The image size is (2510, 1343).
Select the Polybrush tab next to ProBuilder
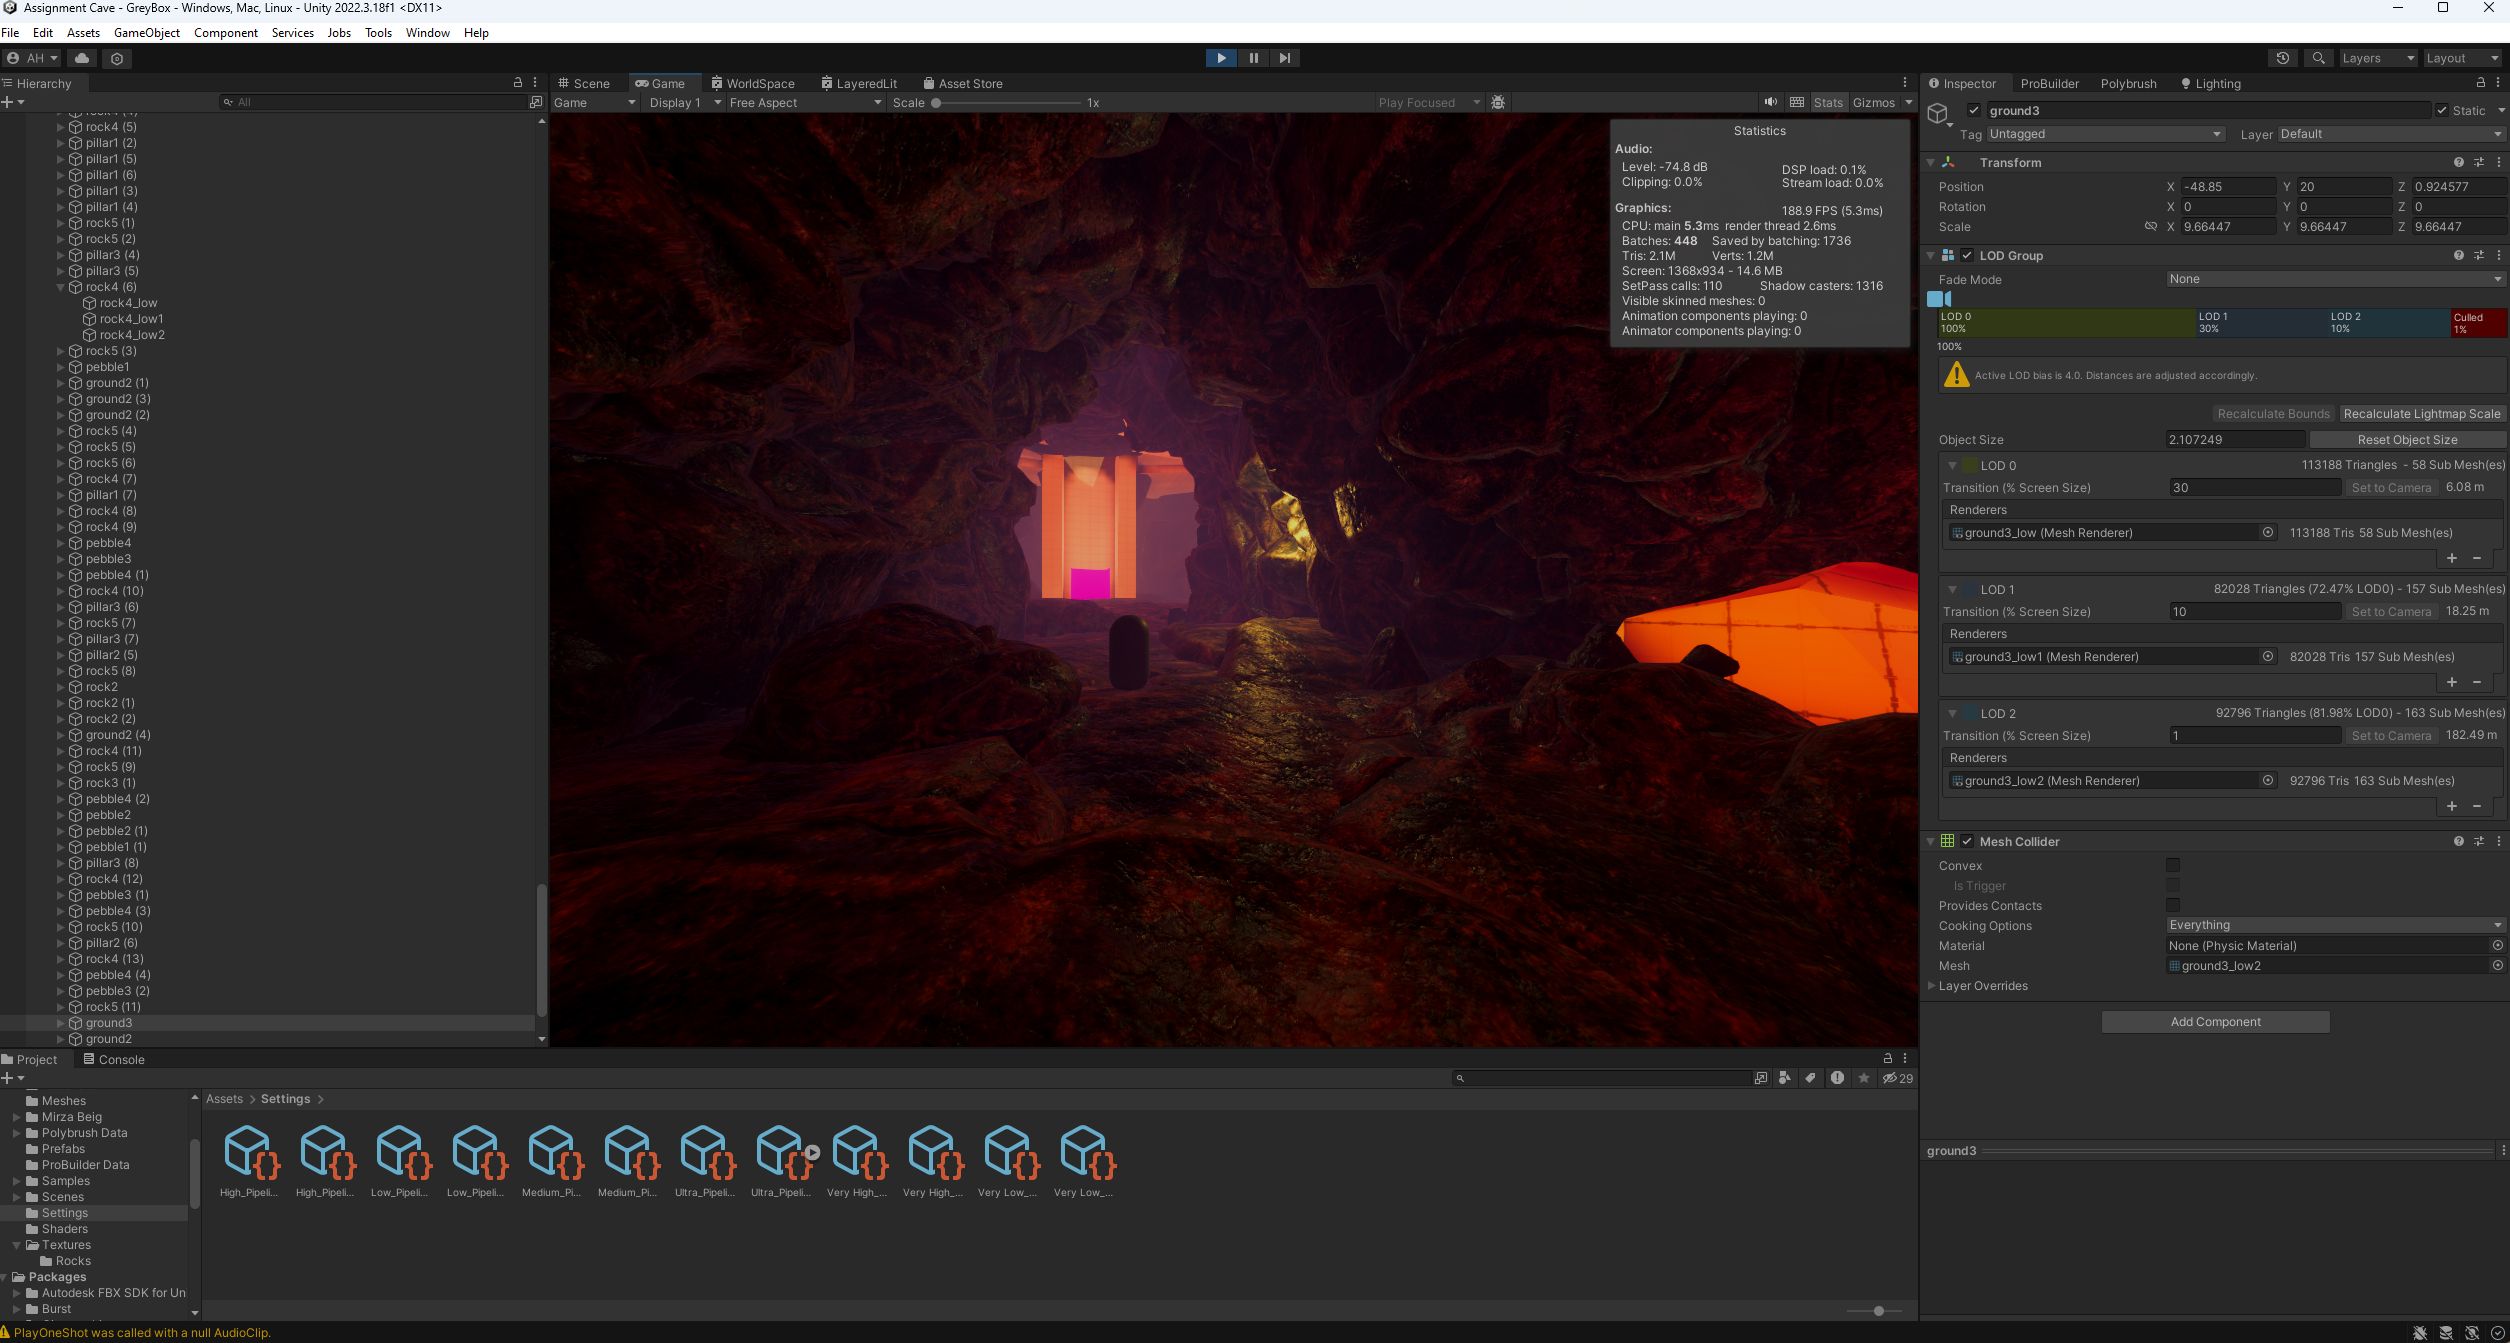(x=2128, y=83)
